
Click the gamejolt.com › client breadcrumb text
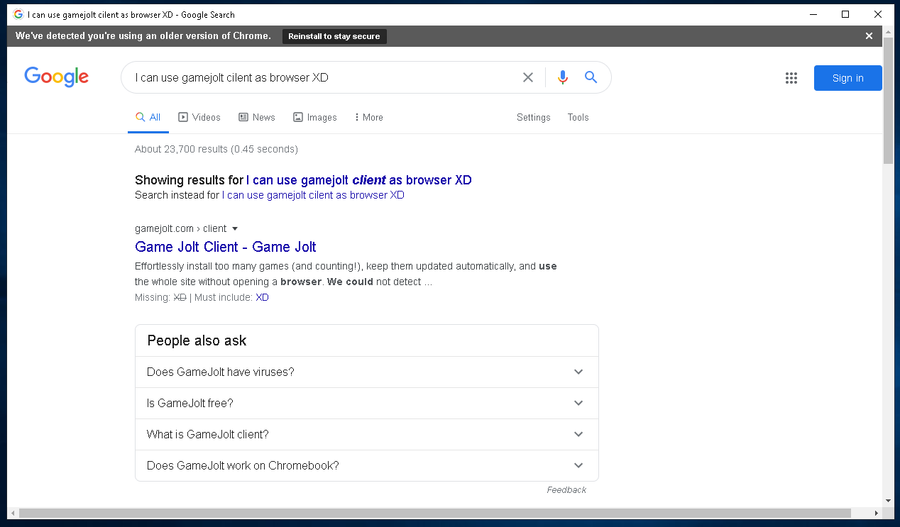pos(181,228)
